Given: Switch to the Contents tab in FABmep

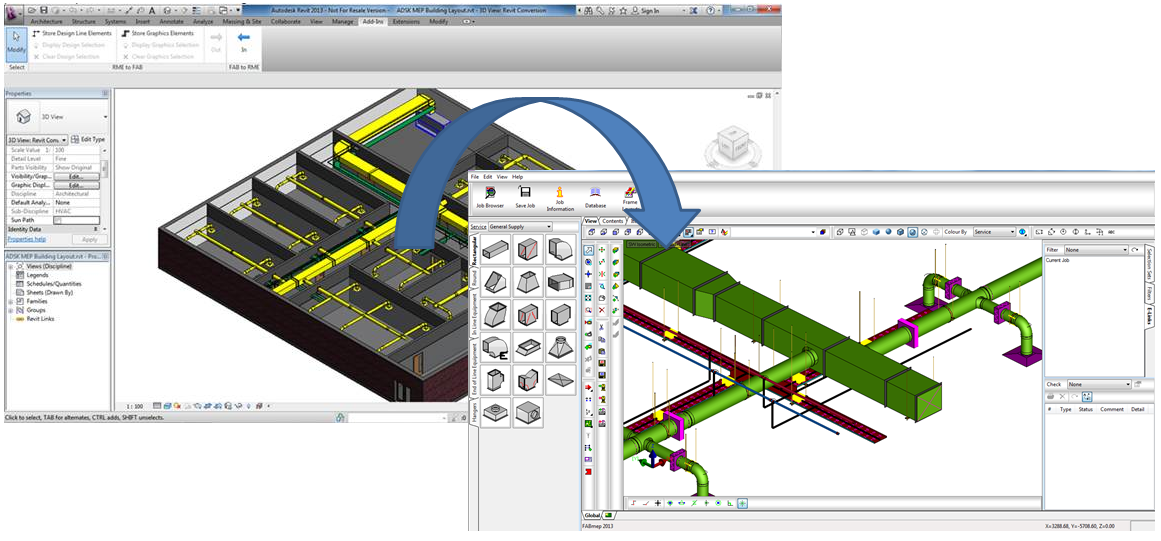Looking at the screenshot, I should 612,221.
